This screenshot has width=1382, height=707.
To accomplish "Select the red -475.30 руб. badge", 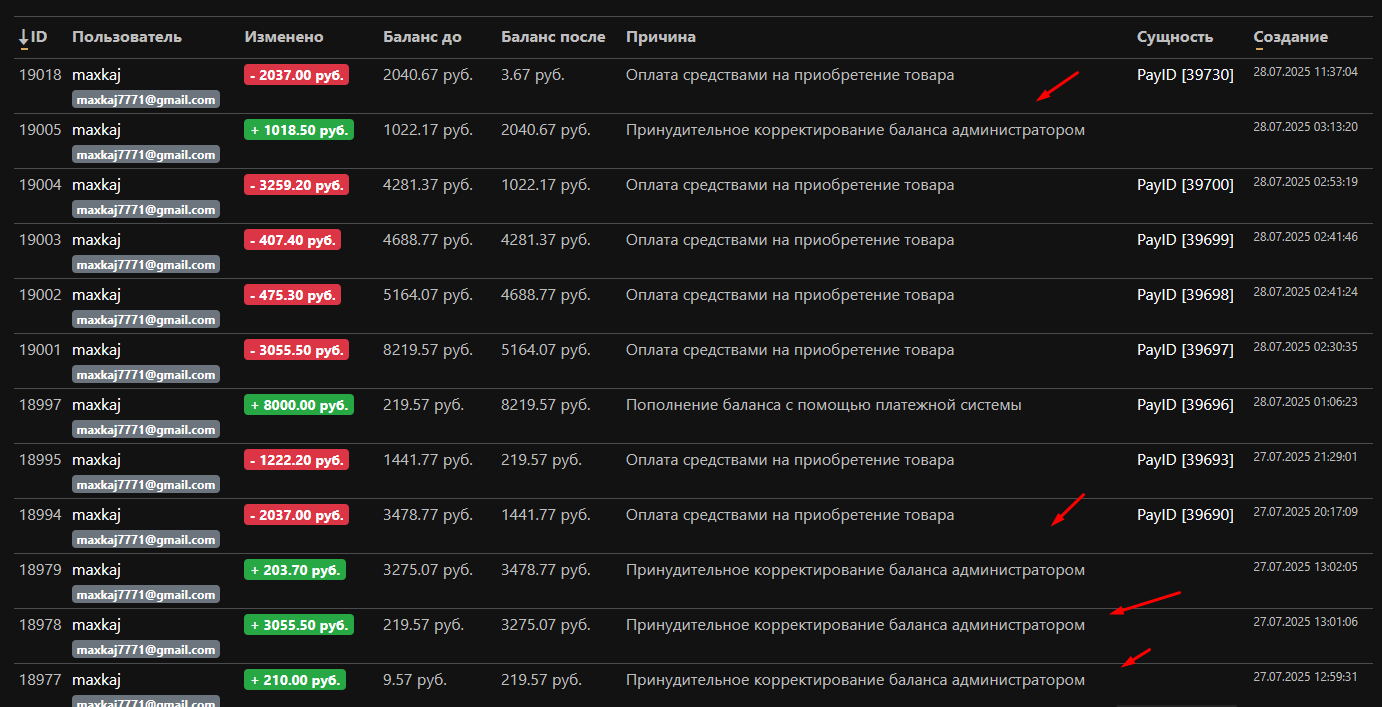I will pyautogui.click(x=292, y=295).
